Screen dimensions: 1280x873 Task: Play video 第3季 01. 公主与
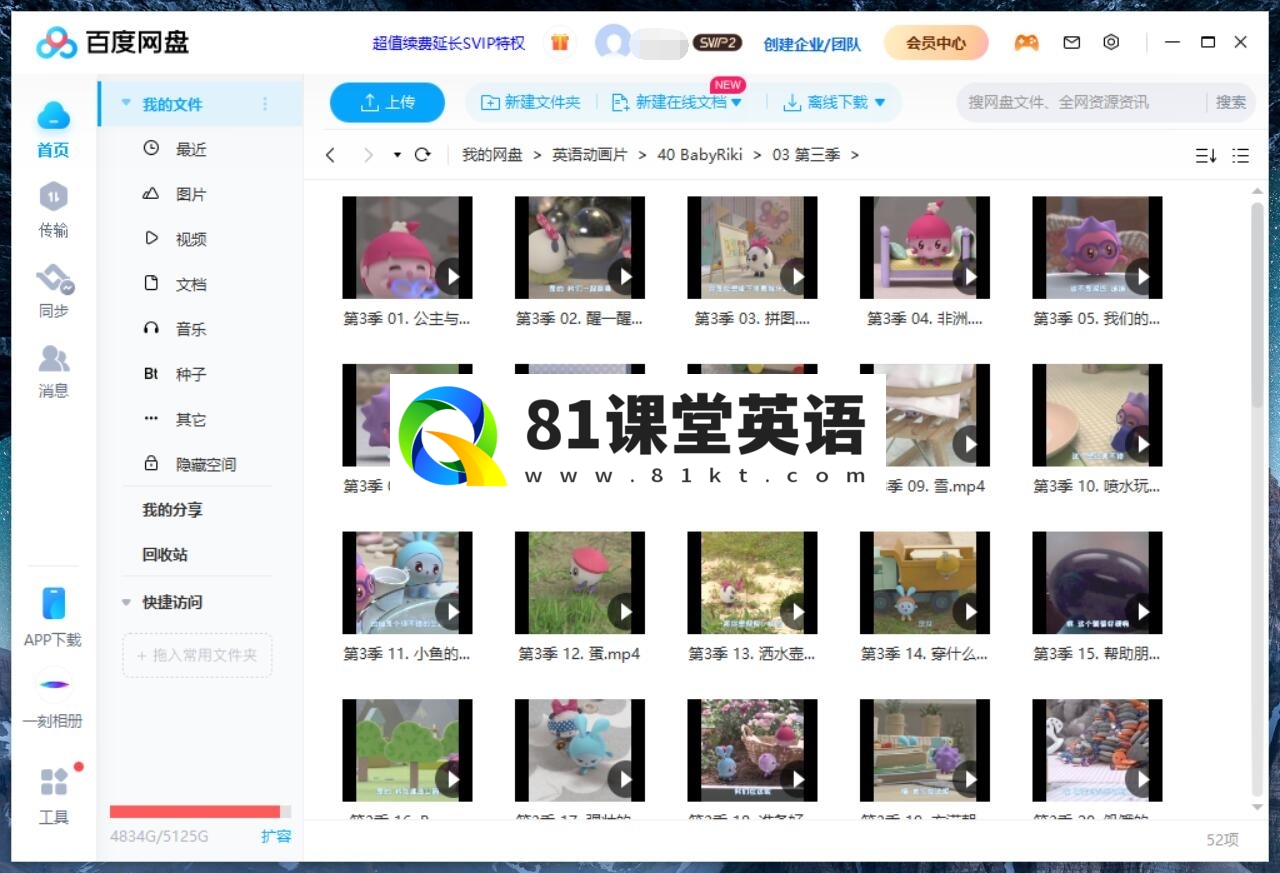coord(407,248)
